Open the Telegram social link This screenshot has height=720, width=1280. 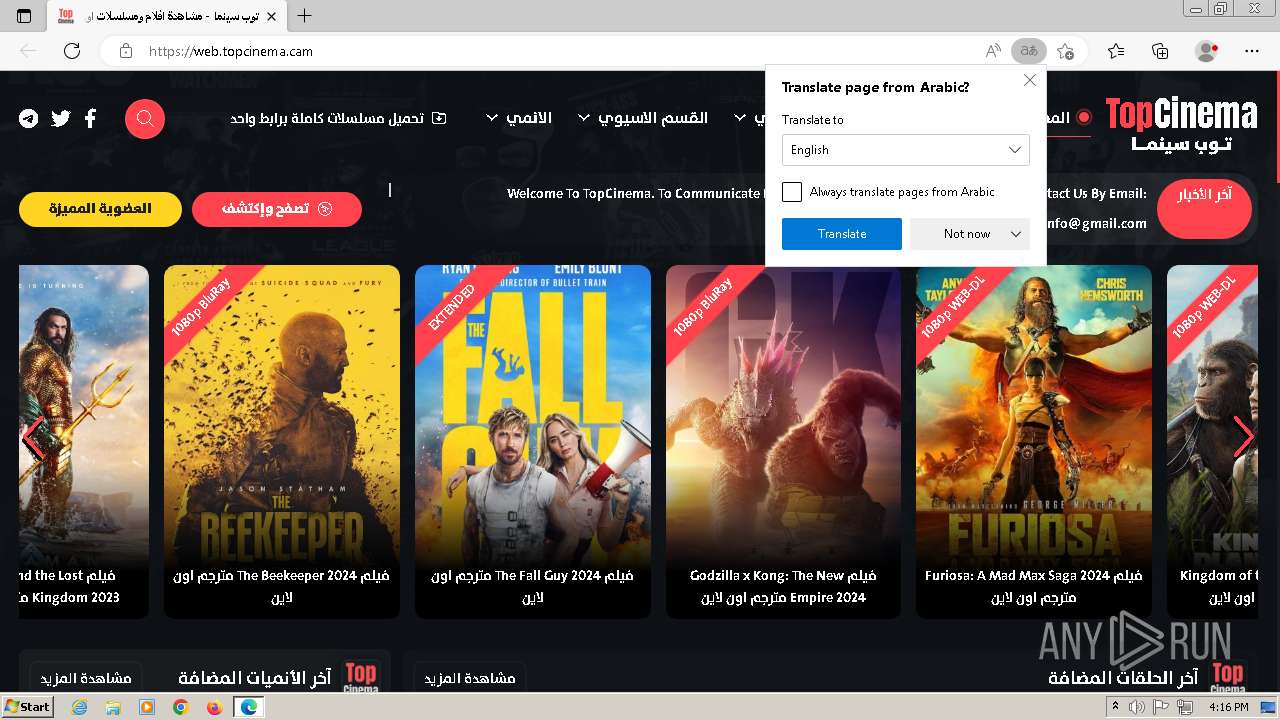29,119
